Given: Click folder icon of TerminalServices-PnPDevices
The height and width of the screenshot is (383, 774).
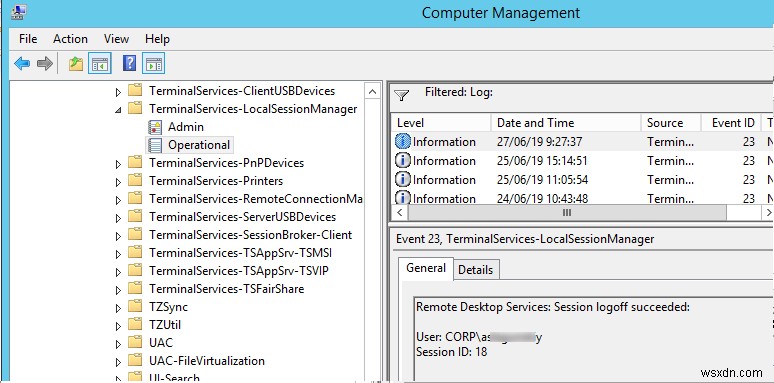Looking at the screenshot, I should point(135,162).
